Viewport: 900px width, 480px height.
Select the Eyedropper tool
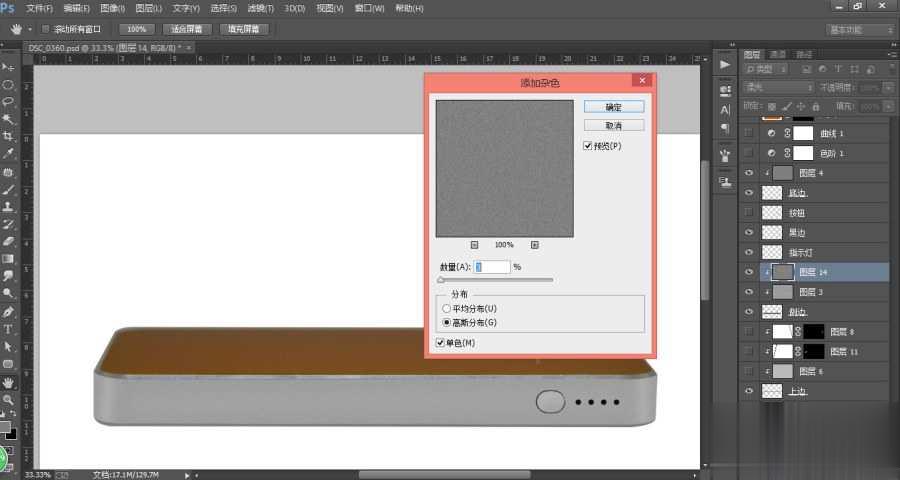click(x=8, y=153)
